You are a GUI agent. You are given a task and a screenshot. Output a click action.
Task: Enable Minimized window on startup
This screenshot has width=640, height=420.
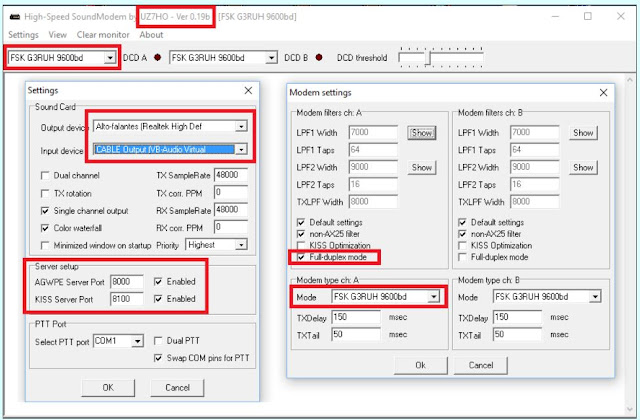point(45,246)
